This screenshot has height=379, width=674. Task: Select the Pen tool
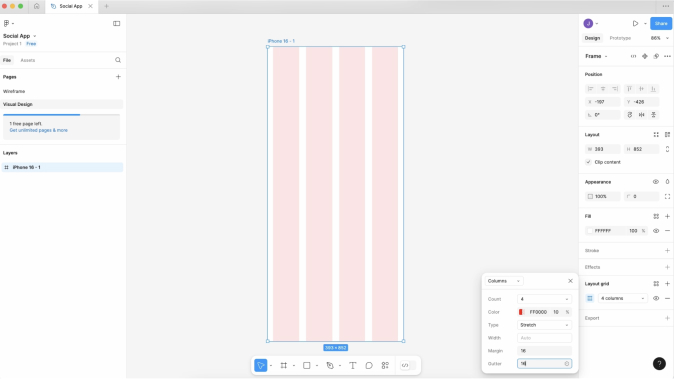(x=330, y=365)
